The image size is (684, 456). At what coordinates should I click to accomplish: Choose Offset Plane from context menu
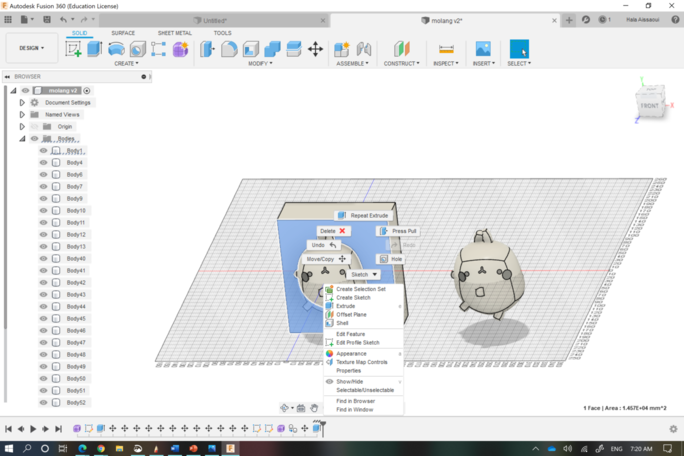click(351, 315)
